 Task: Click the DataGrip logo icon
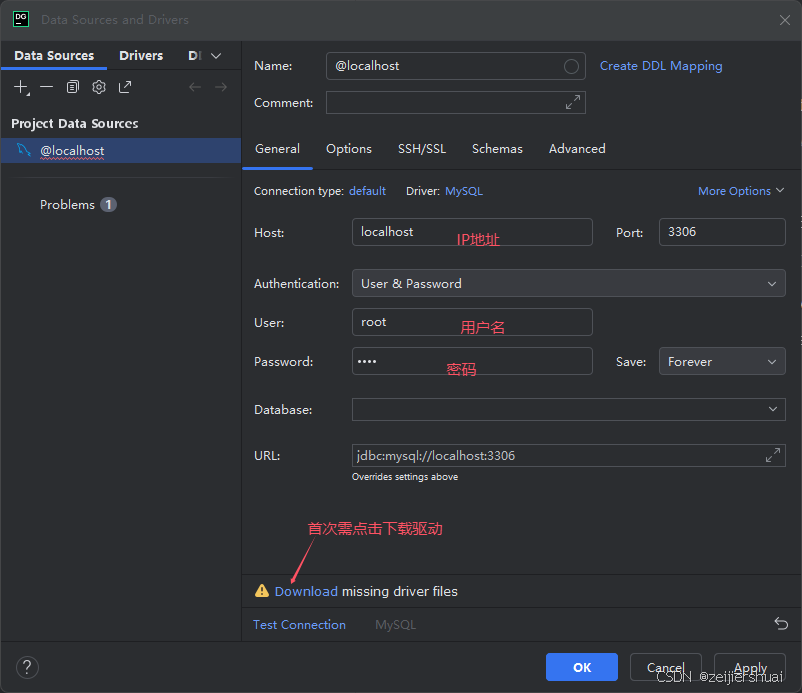point(21,19)
